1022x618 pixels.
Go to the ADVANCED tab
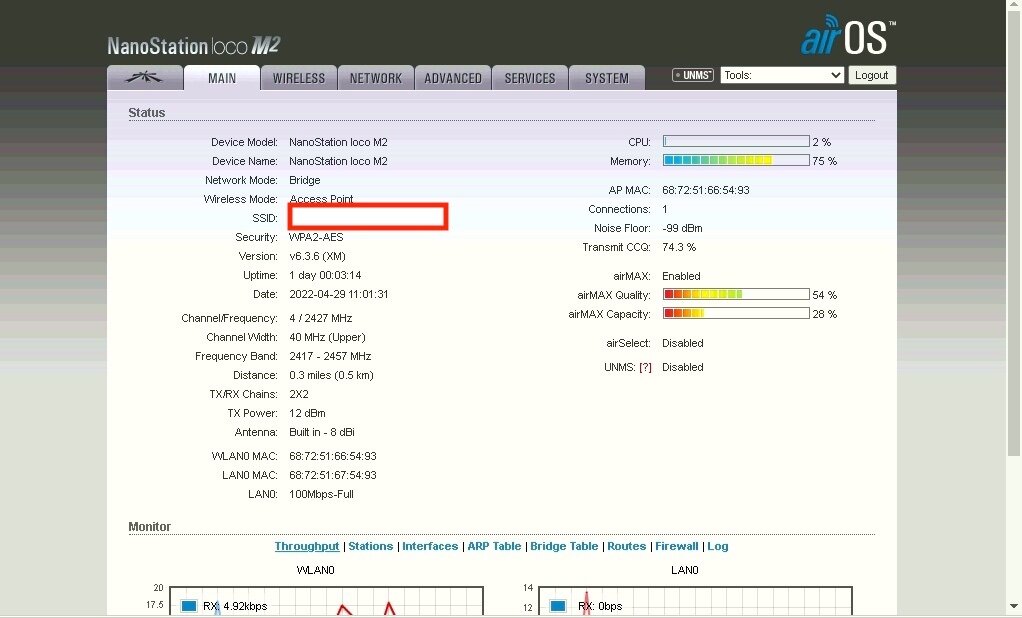pos(452,78)
